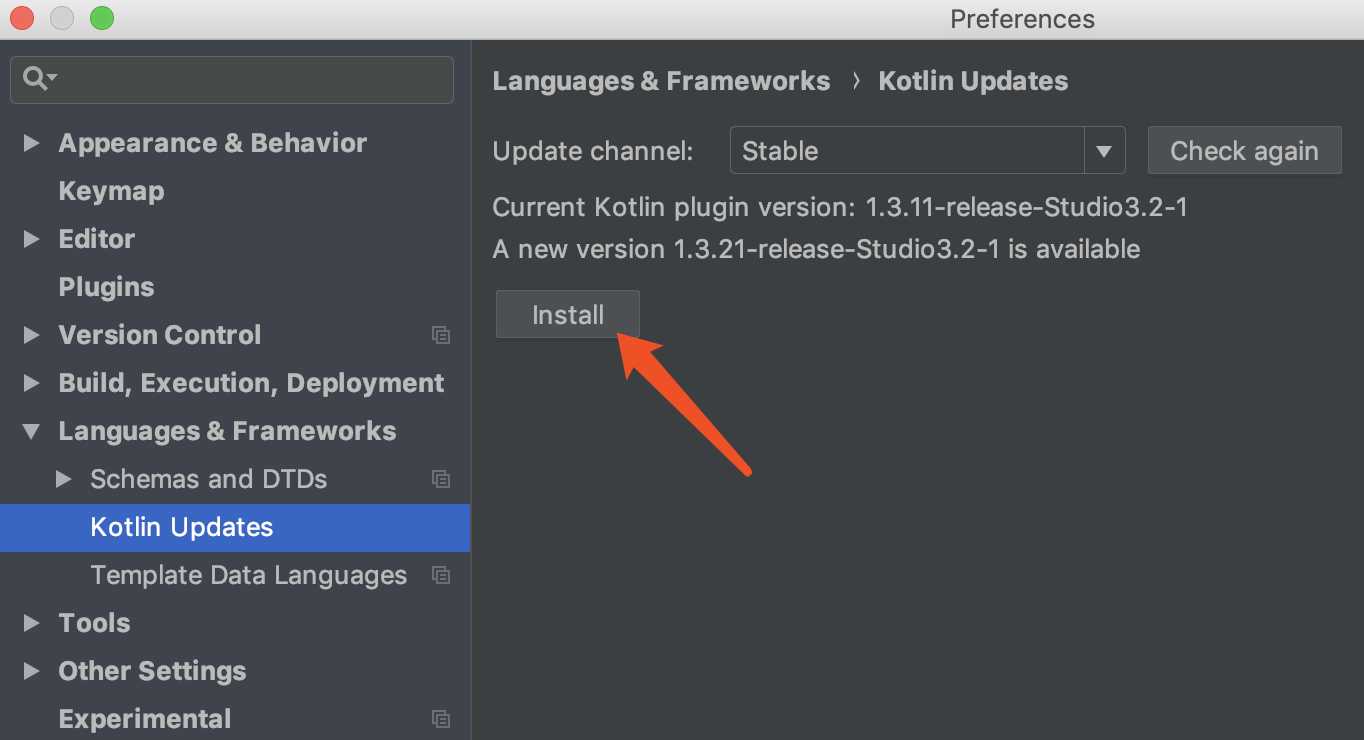Expand the Tools section arrow

(x=31, y=623)
